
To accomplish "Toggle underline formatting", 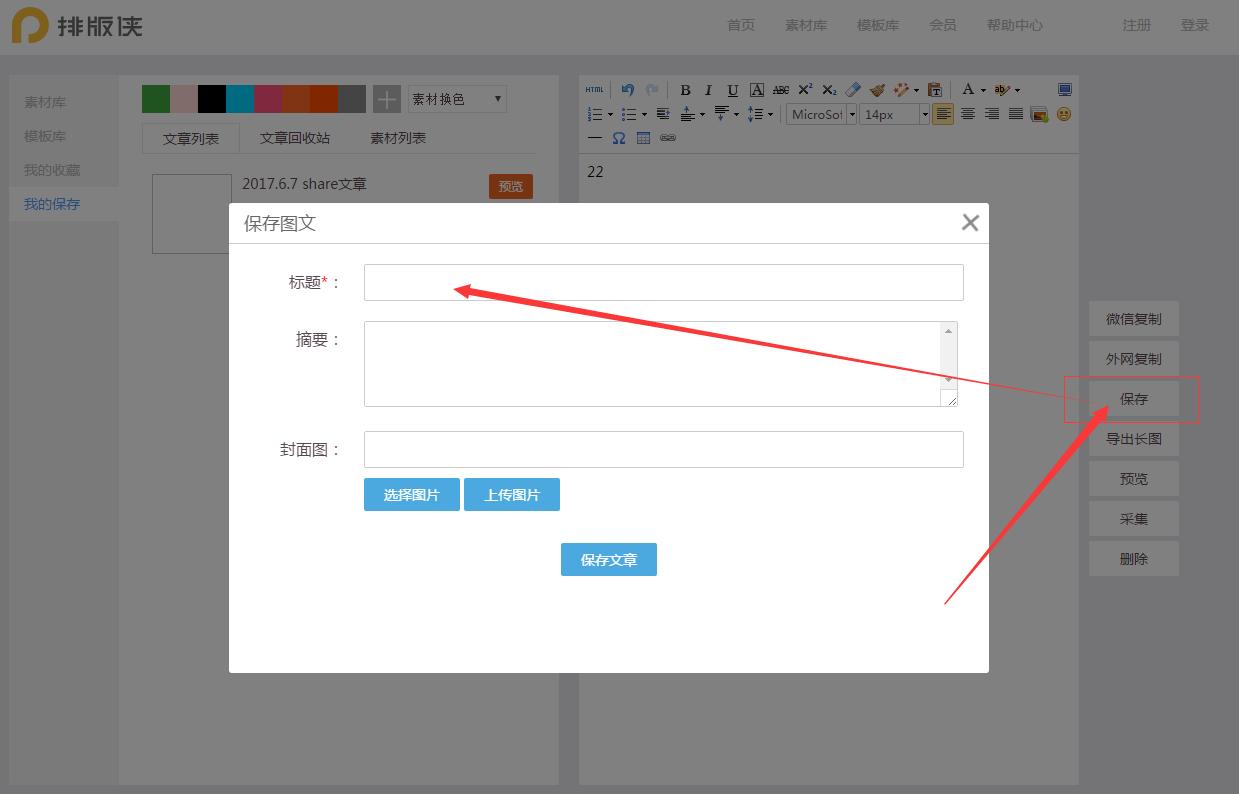I will 732,89.
